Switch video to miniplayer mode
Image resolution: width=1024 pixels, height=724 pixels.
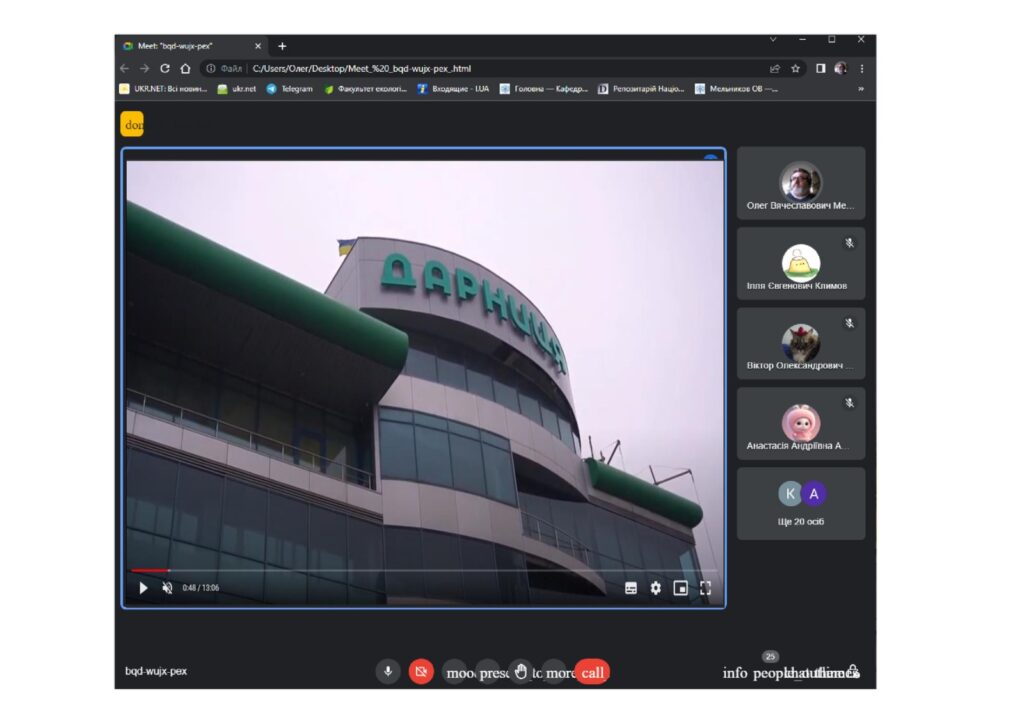[x=681, y=588]
